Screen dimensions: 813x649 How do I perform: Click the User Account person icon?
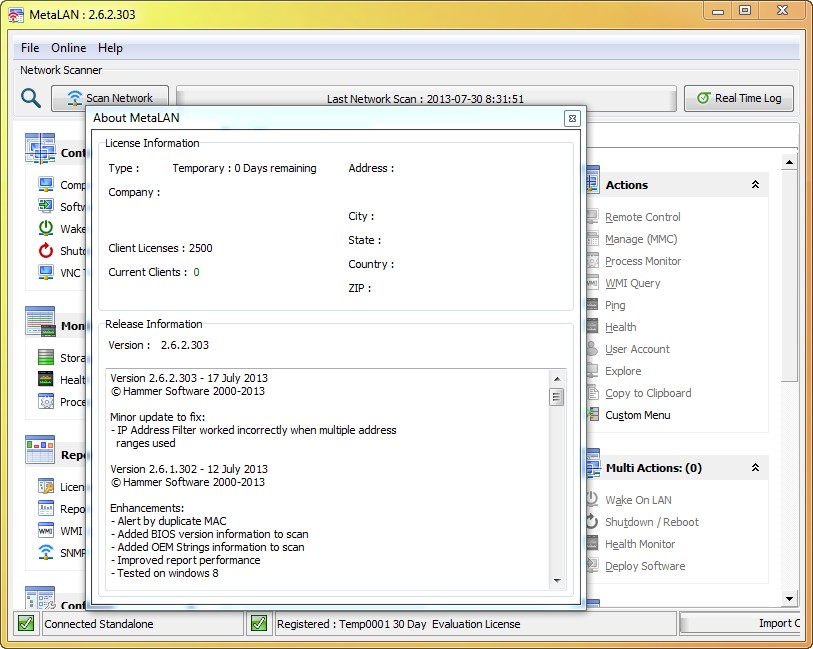pyautogui.click(x=592, y=348)
